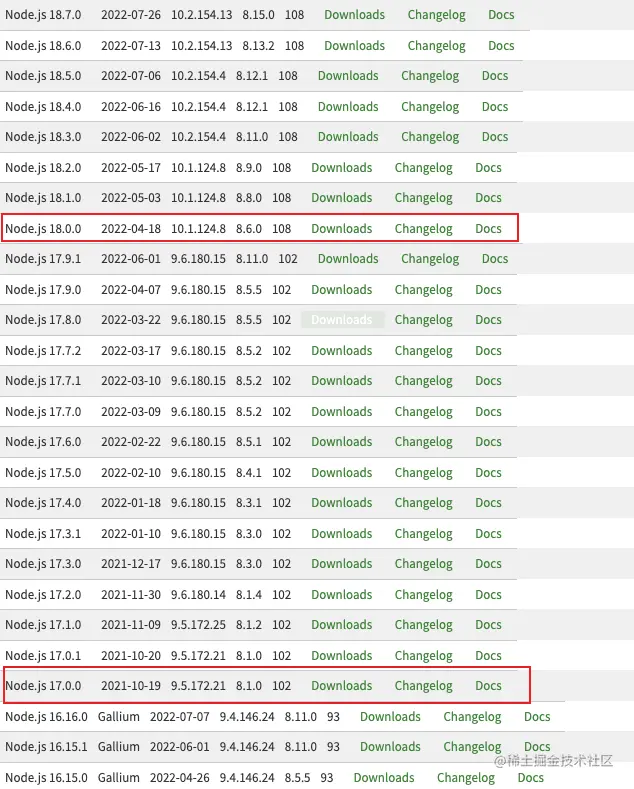
Task: Click Downloads in the Node.js 17.7.2 row
Action: point(341,351)
